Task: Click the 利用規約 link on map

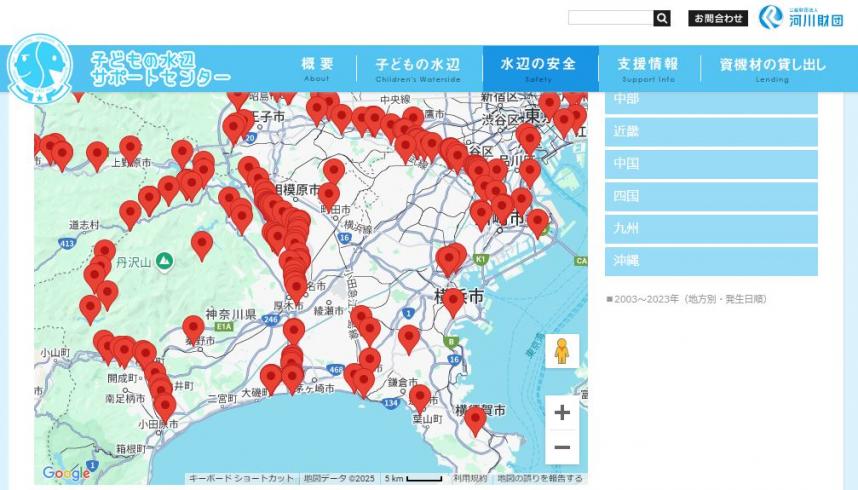Action: [x=470, y=479]
